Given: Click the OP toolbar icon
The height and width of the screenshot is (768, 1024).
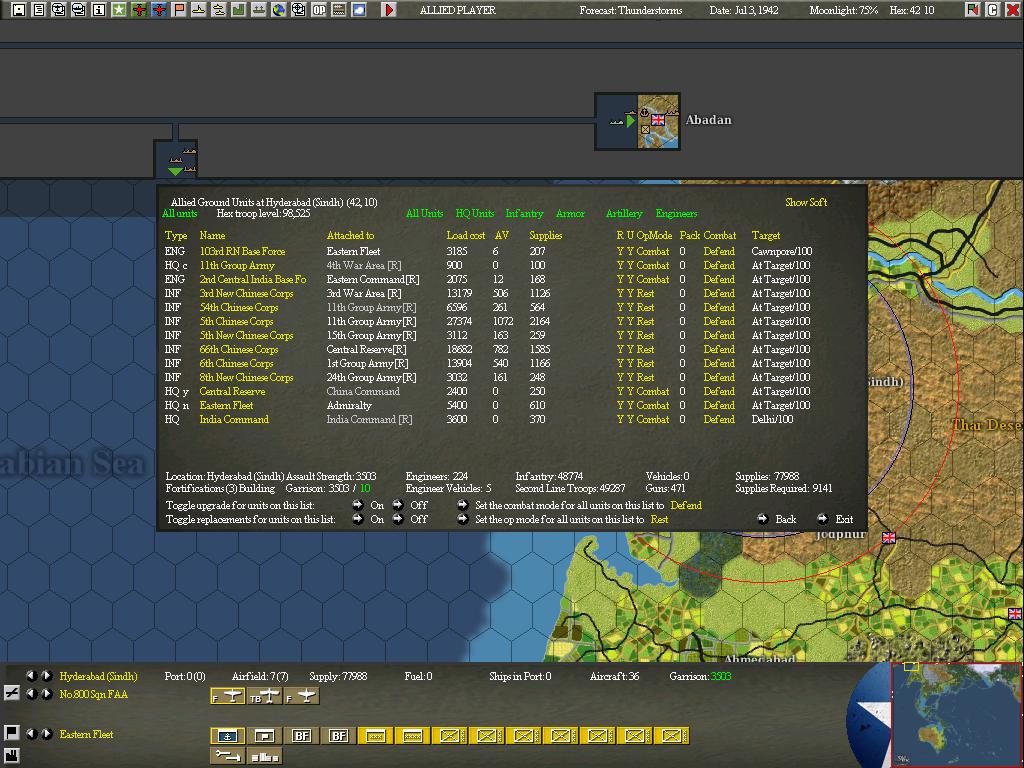Looking at the screenshot, I should tap(319, 10).
